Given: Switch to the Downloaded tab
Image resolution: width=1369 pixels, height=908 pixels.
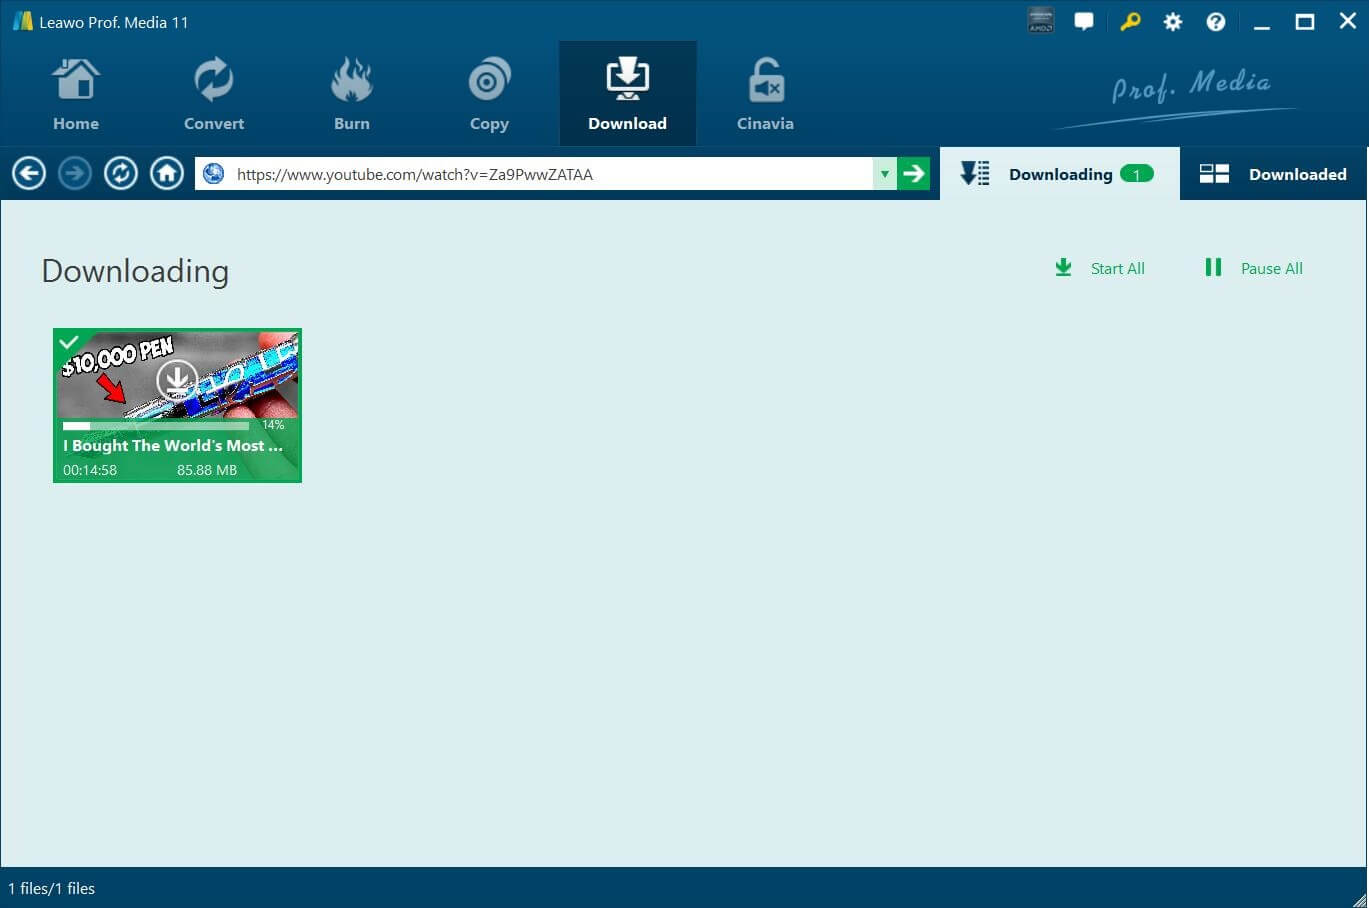Looking at the screenshot, I should click(x=1274, y=174).
